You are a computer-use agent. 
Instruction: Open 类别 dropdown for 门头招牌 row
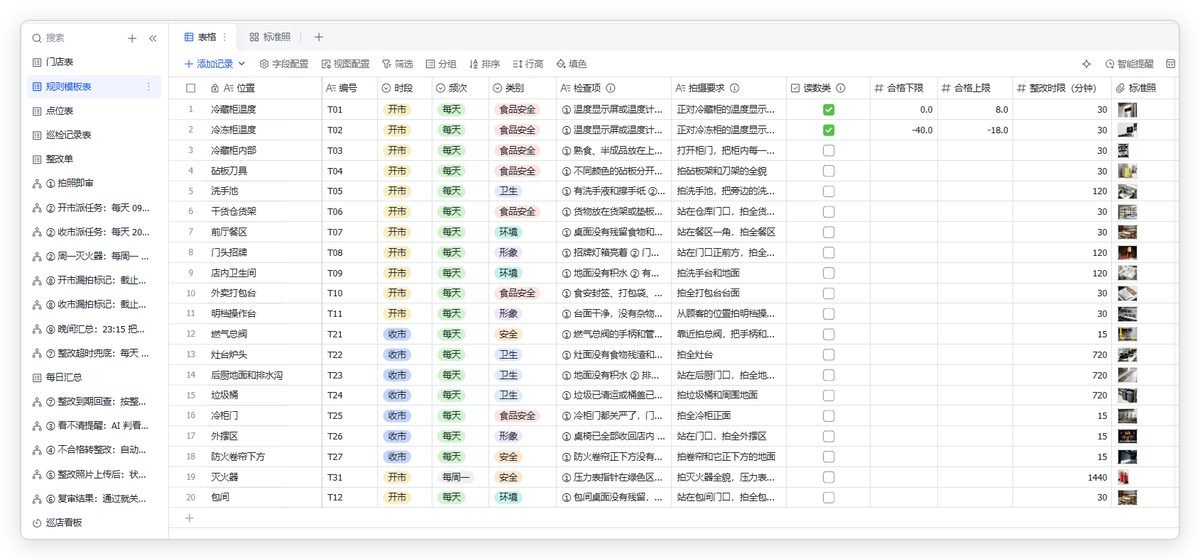509,252
